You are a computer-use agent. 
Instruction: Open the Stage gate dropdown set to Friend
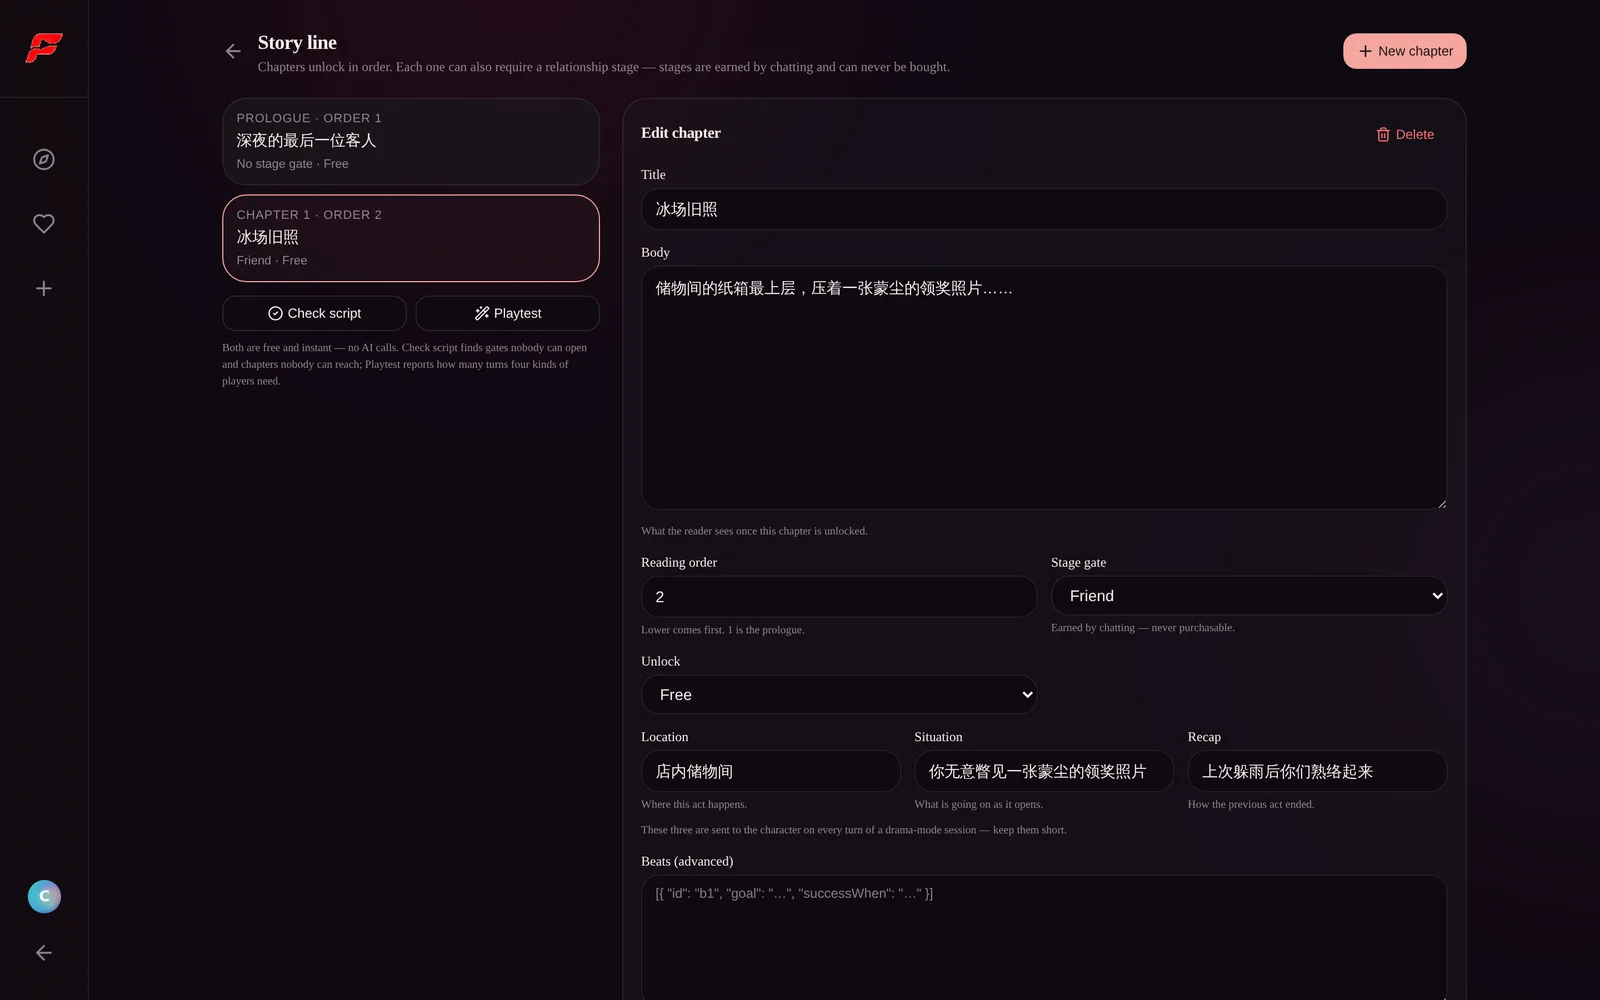1248,596
